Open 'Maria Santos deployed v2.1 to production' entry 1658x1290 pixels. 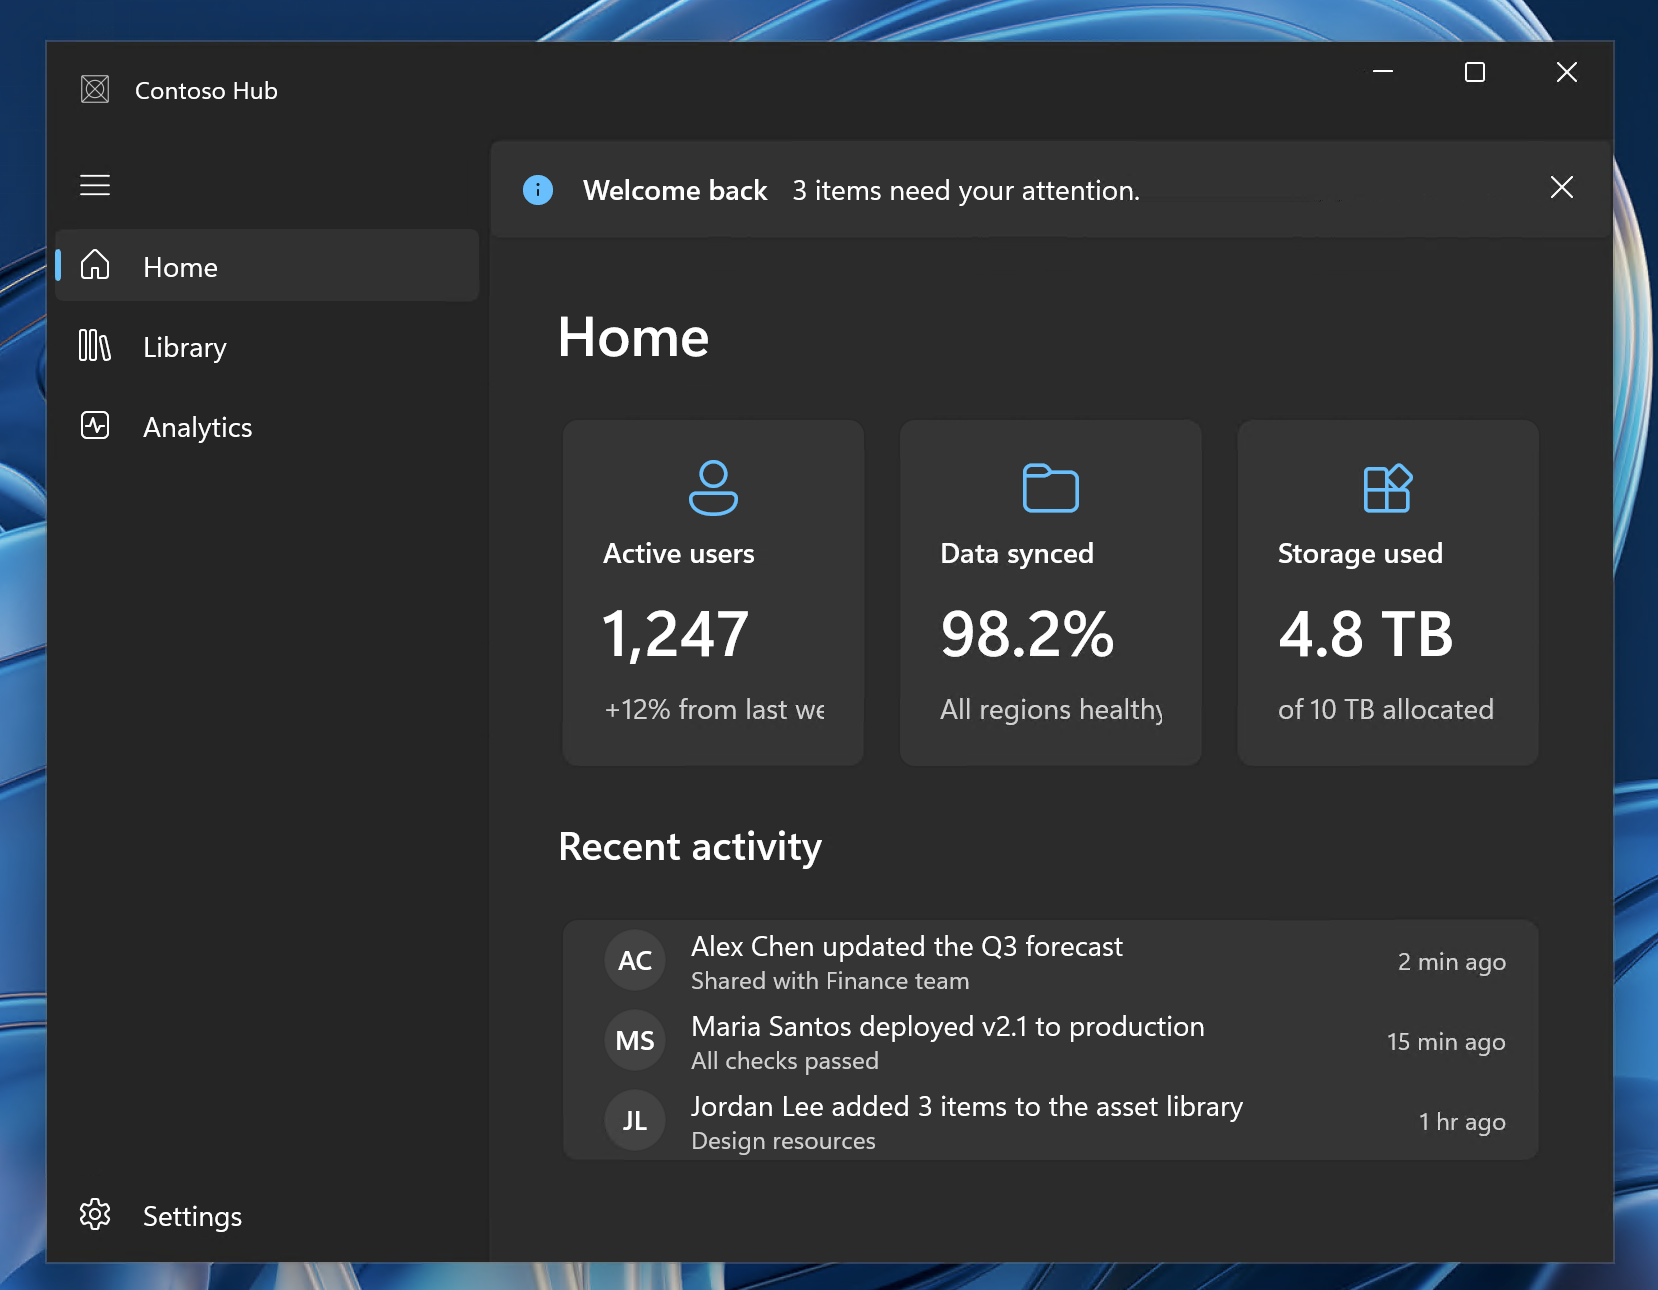(x=1050, y=1041)
